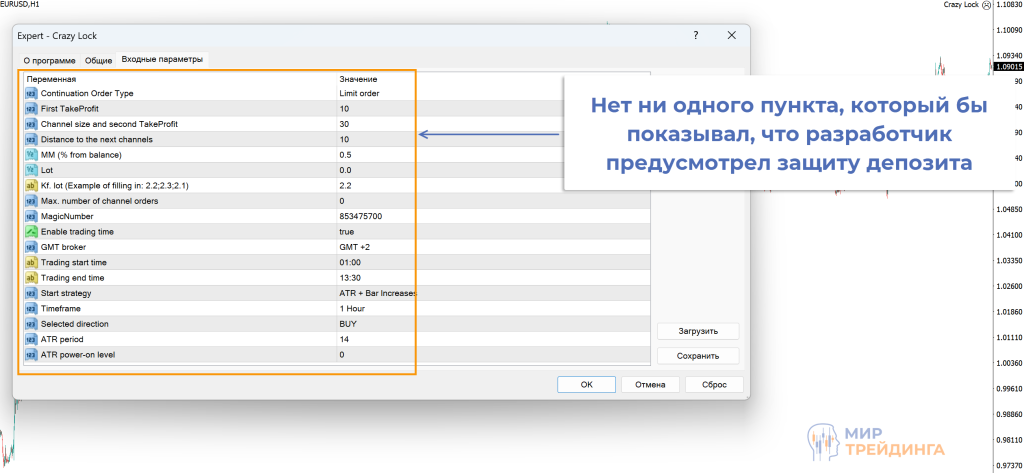Click the Timeframe row icon

(31, 308)
